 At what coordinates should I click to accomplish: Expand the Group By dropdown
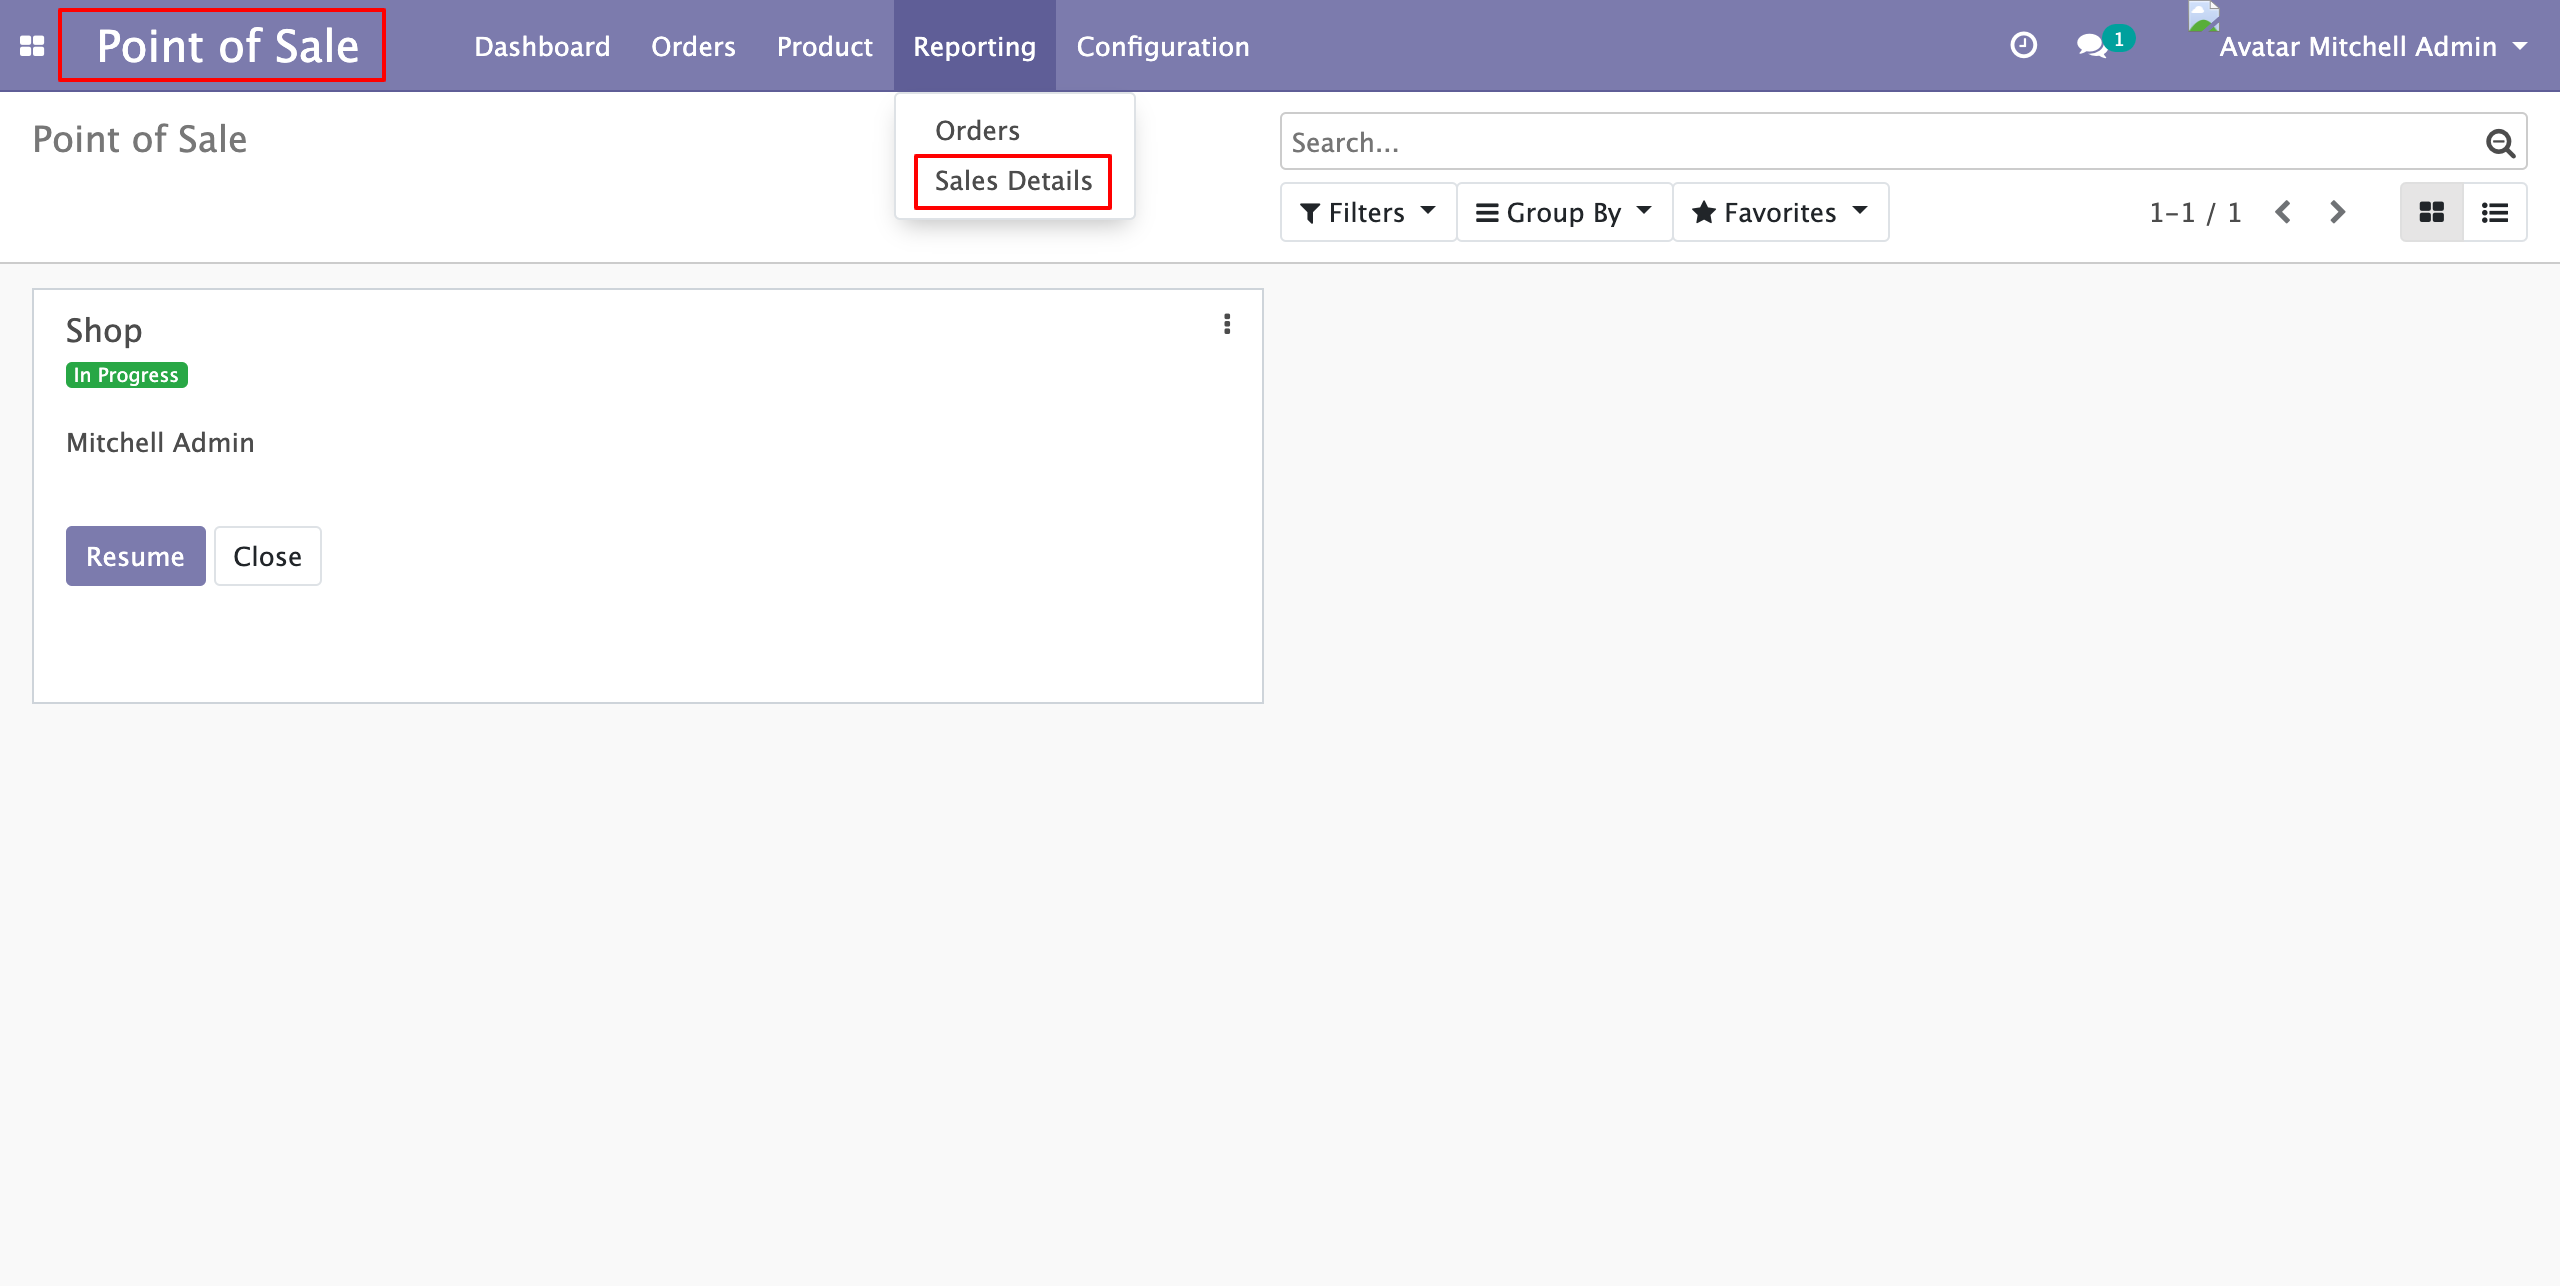[1564, 212]
